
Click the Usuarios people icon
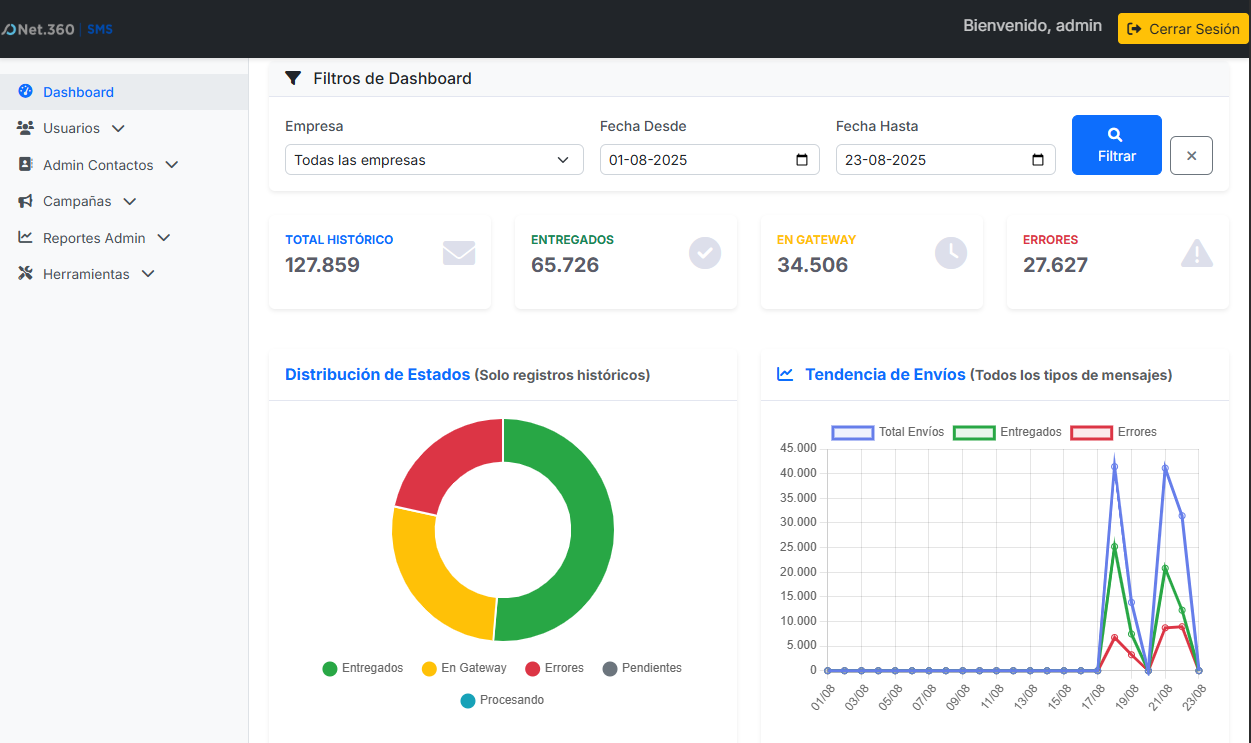pos(26,128)
